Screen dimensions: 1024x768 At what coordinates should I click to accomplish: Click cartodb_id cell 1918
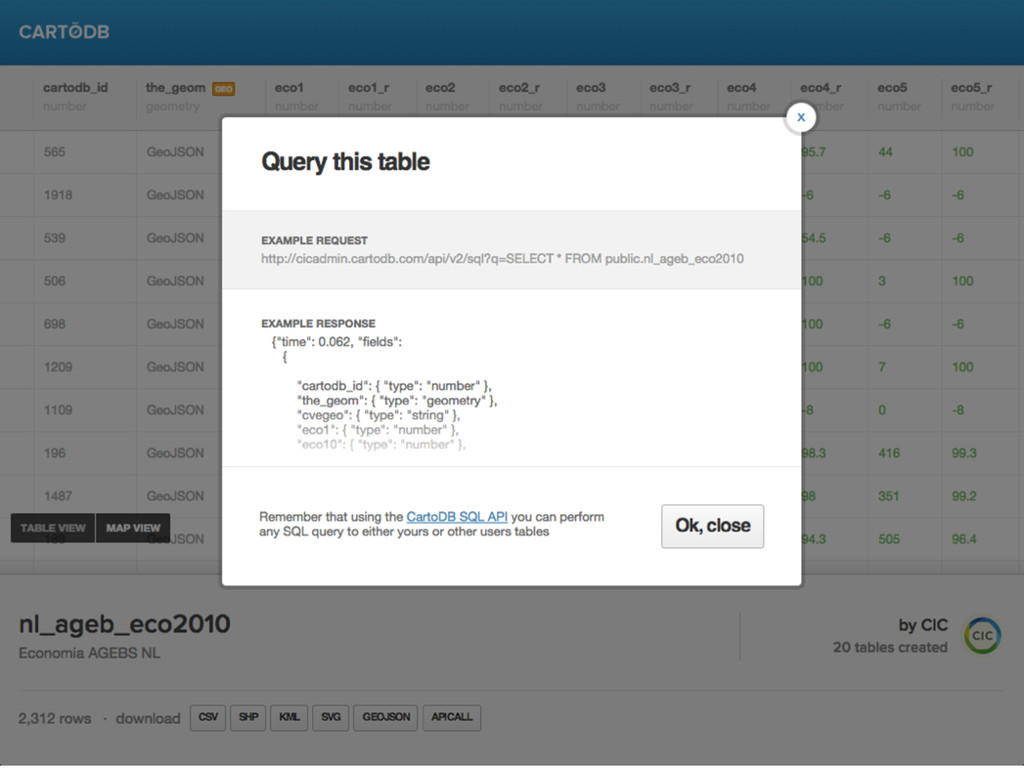(x=58, y=195)
